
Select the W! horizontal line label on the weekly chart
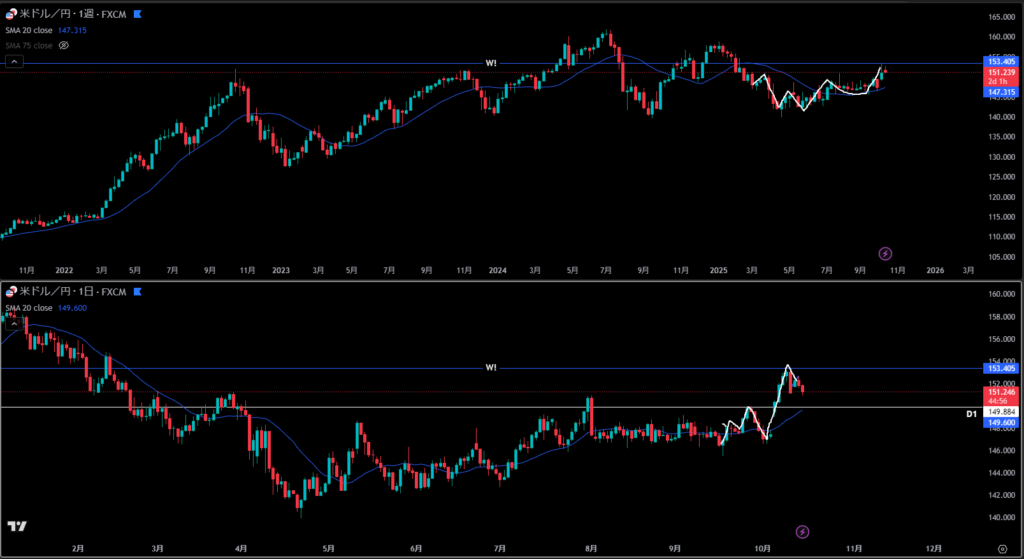pyautogui.click(x=491, y=63)
